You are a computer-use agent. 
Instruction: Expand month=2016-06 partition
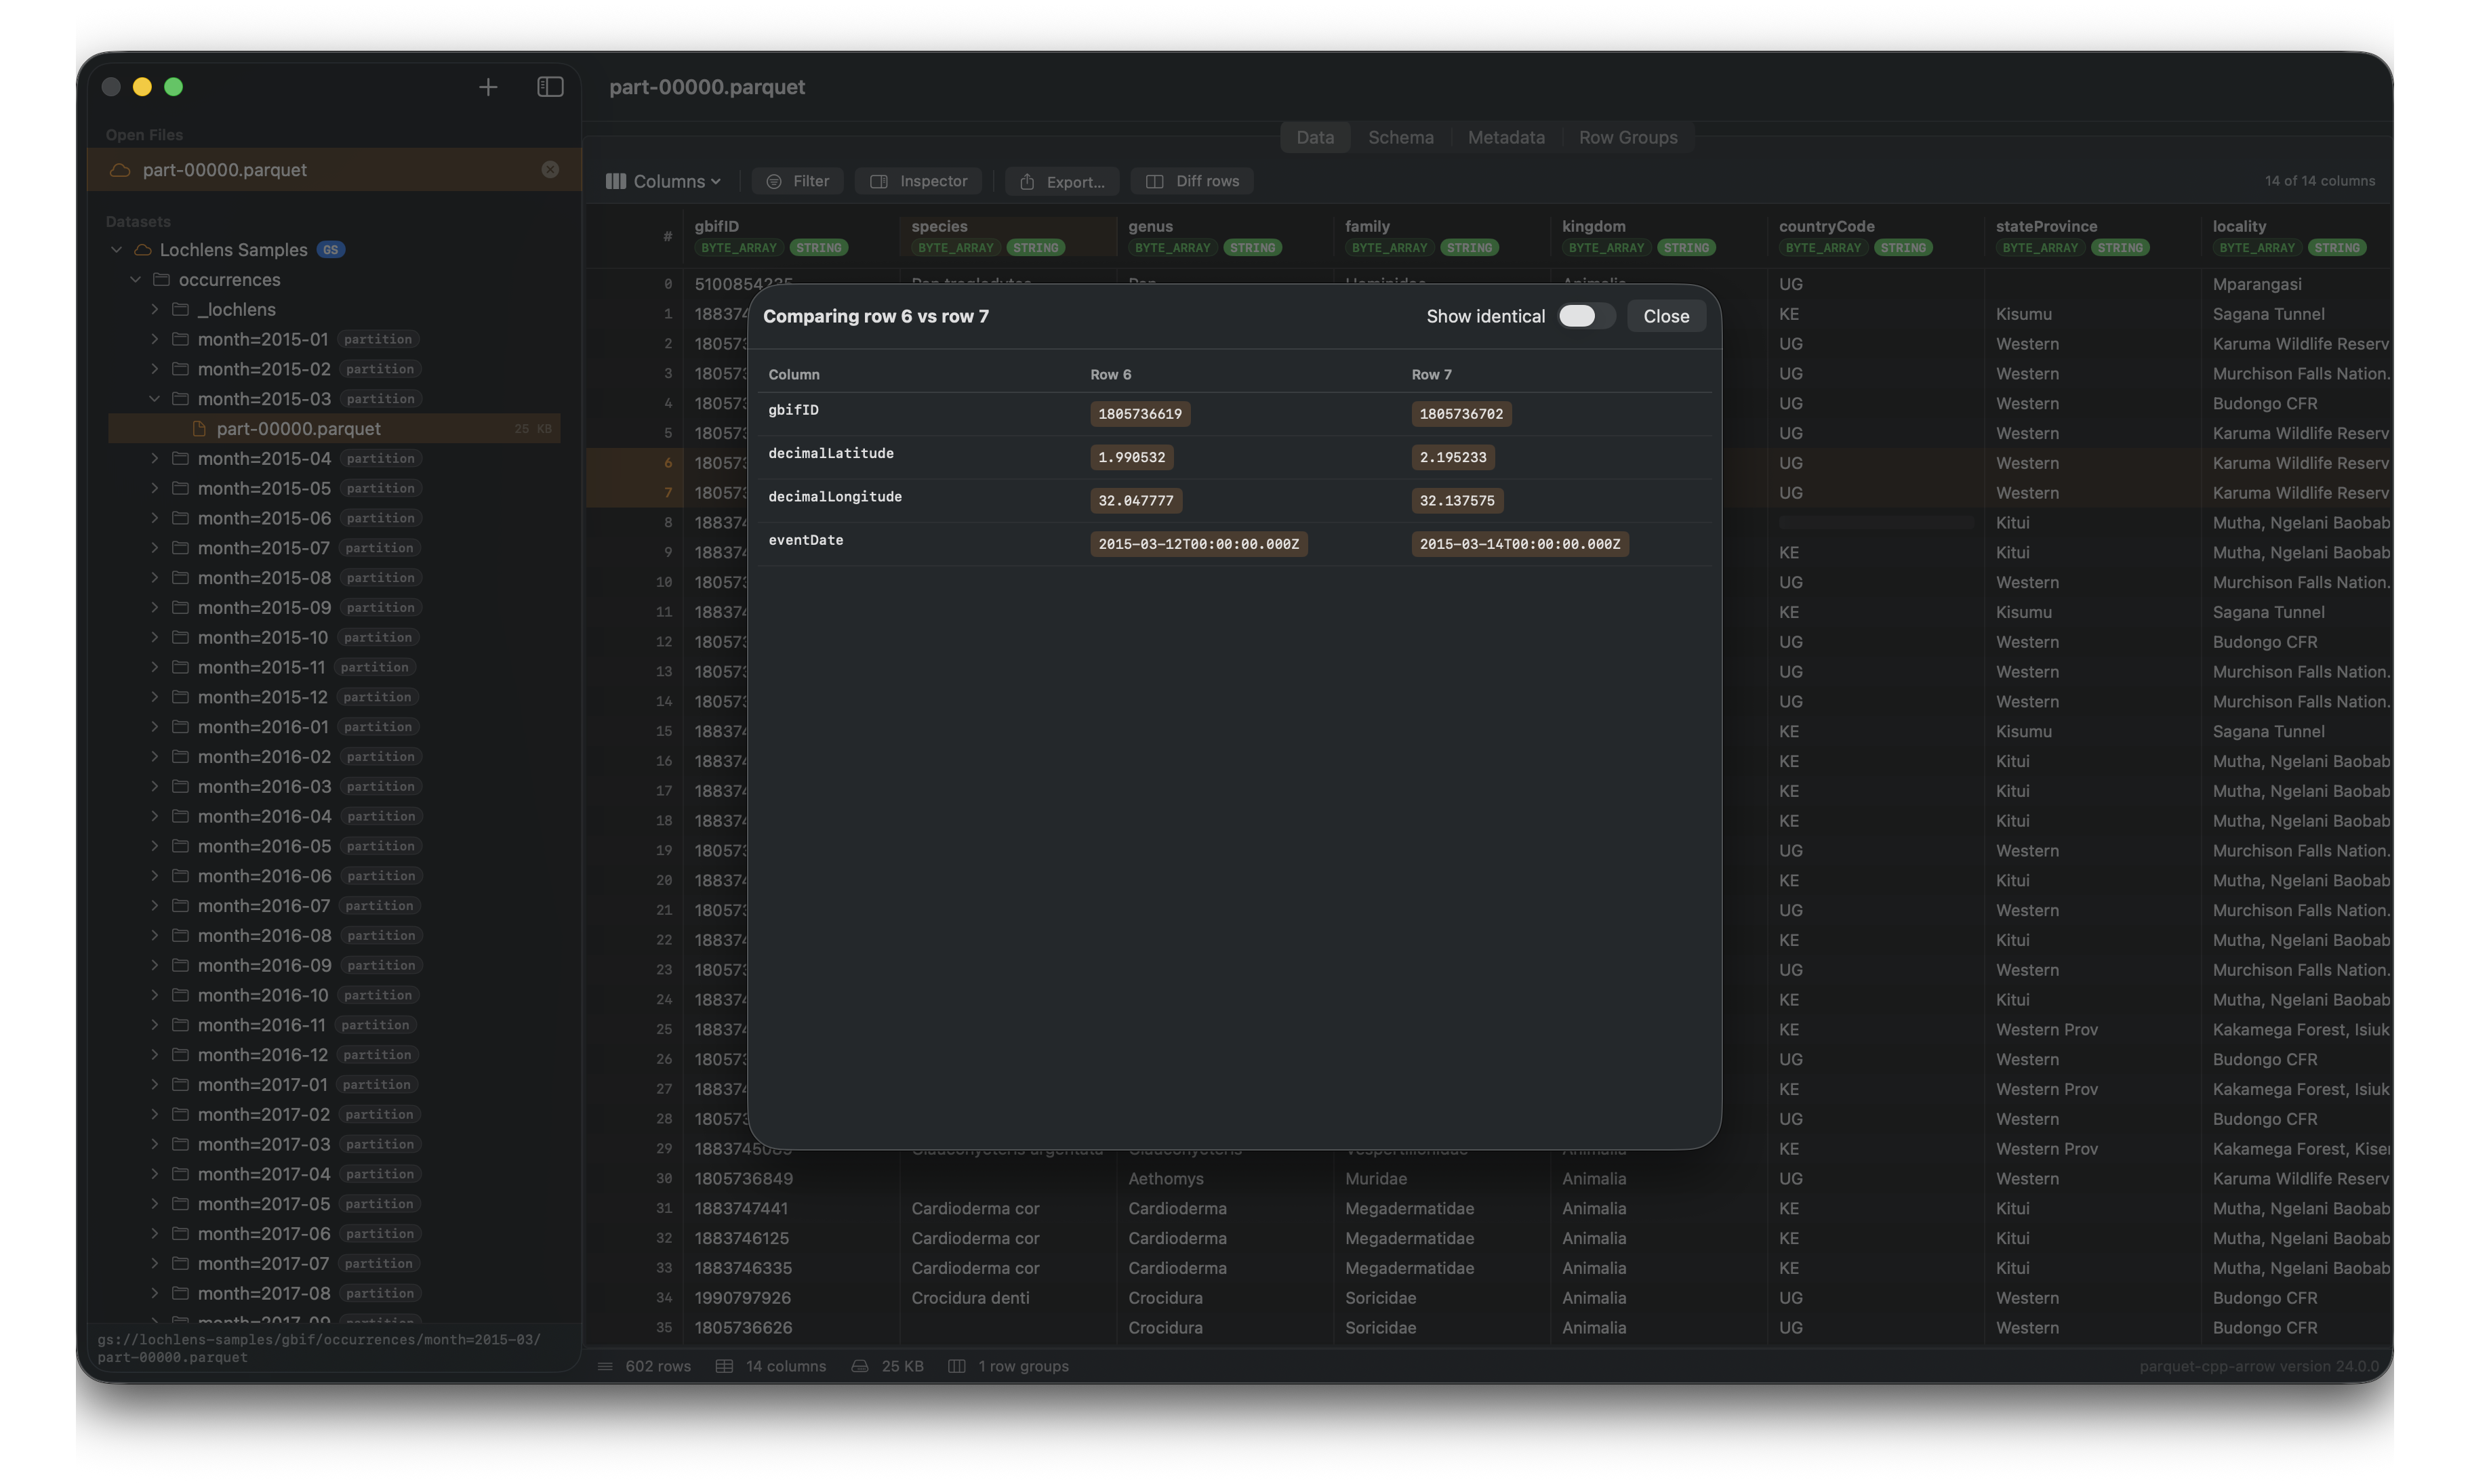tap(154, 876)
